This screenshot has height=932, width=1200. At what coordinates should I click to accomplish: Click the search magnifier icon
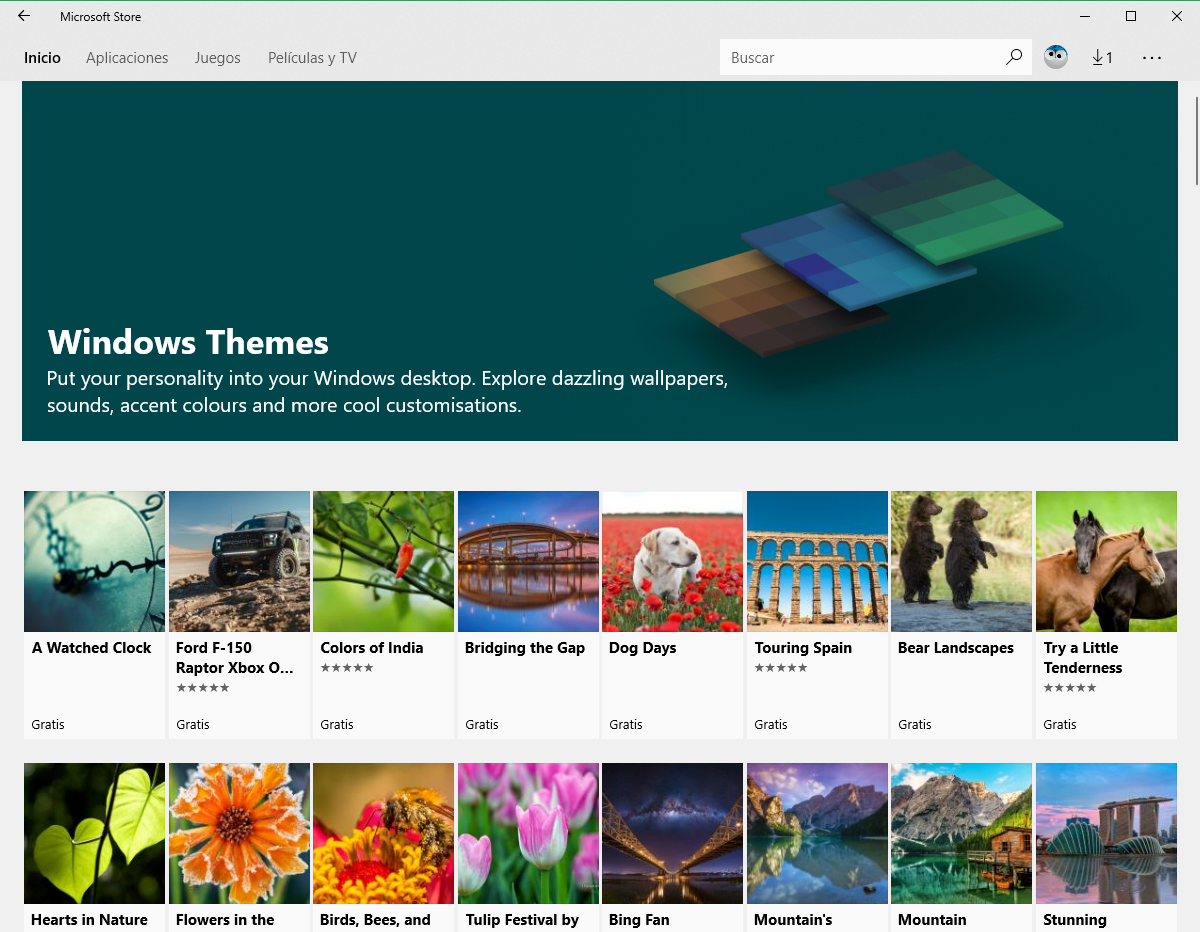pos(1014,57)
